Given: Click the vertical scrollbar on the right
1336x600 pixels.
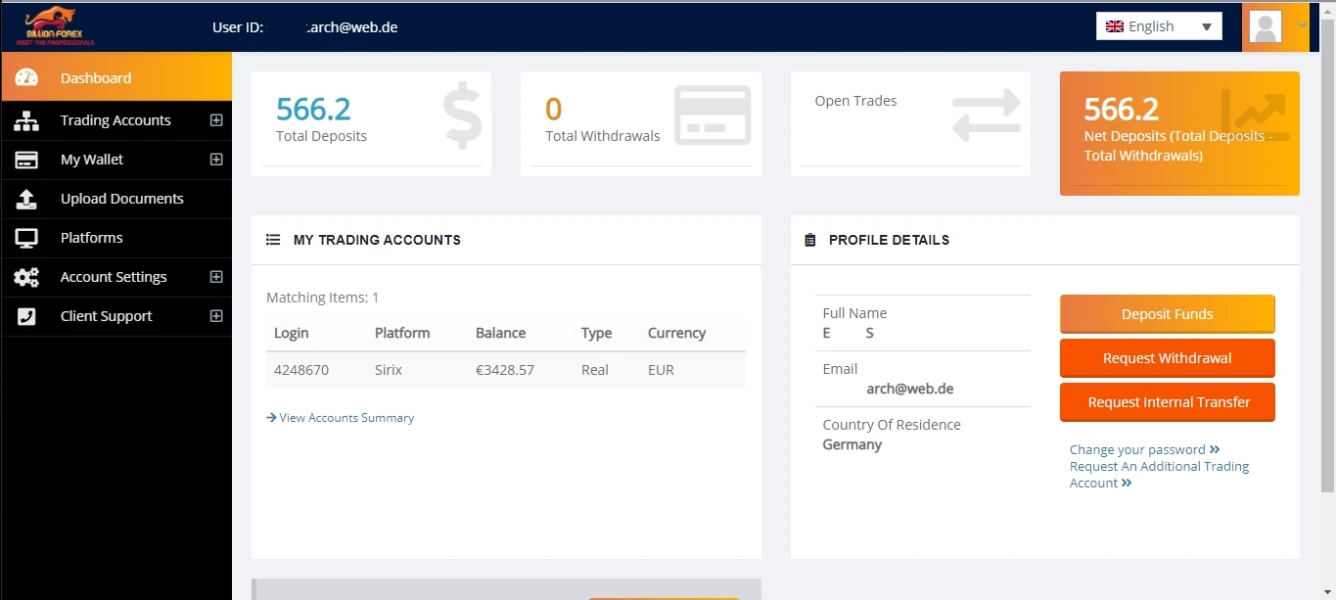Looking at the screenshot, I should [1327, 300].
